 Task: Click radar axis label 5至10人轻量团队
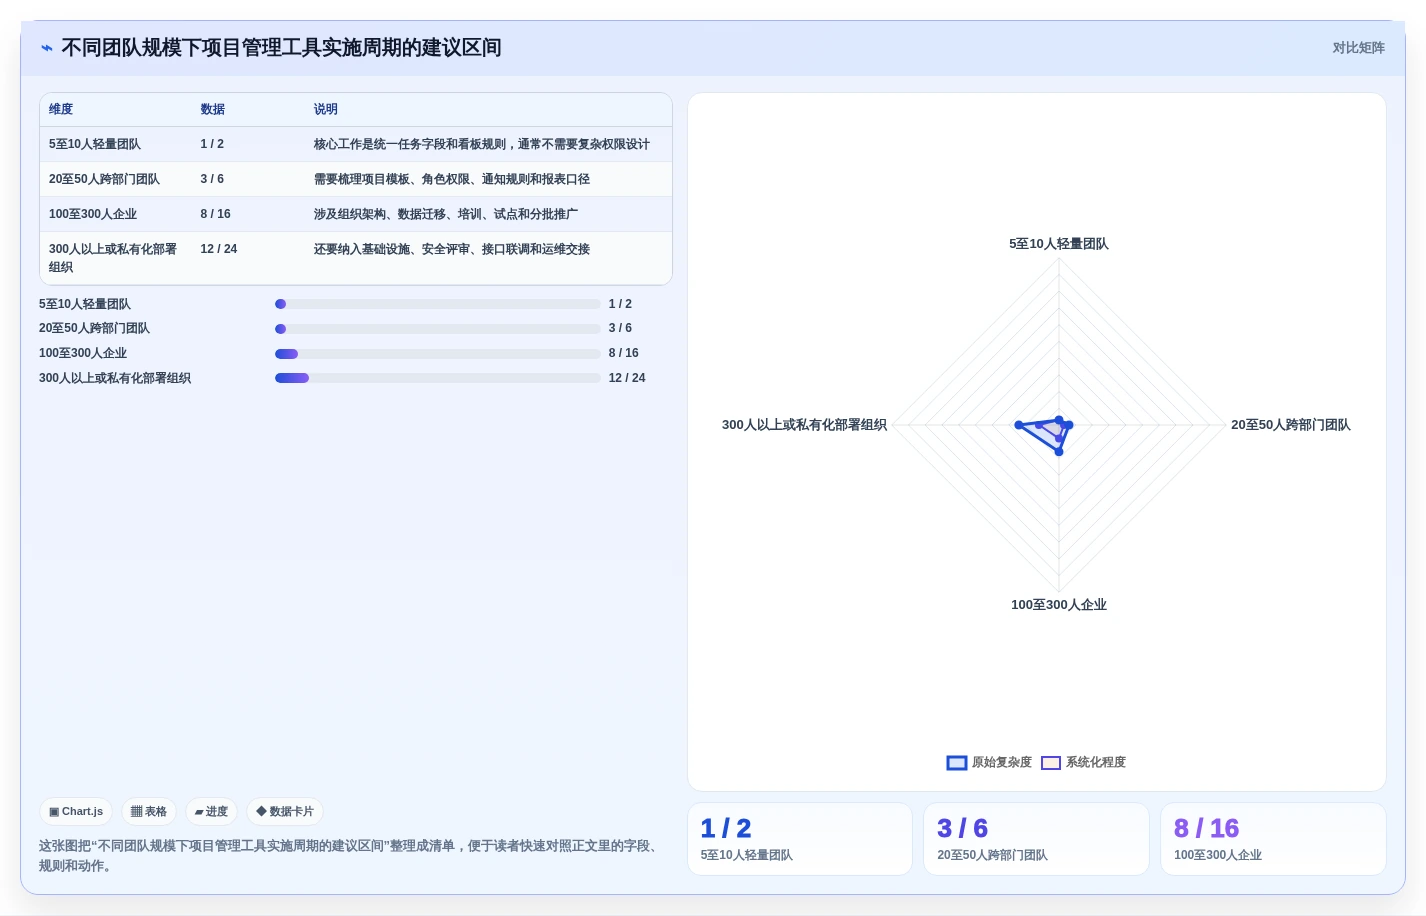coord(1059,244)
